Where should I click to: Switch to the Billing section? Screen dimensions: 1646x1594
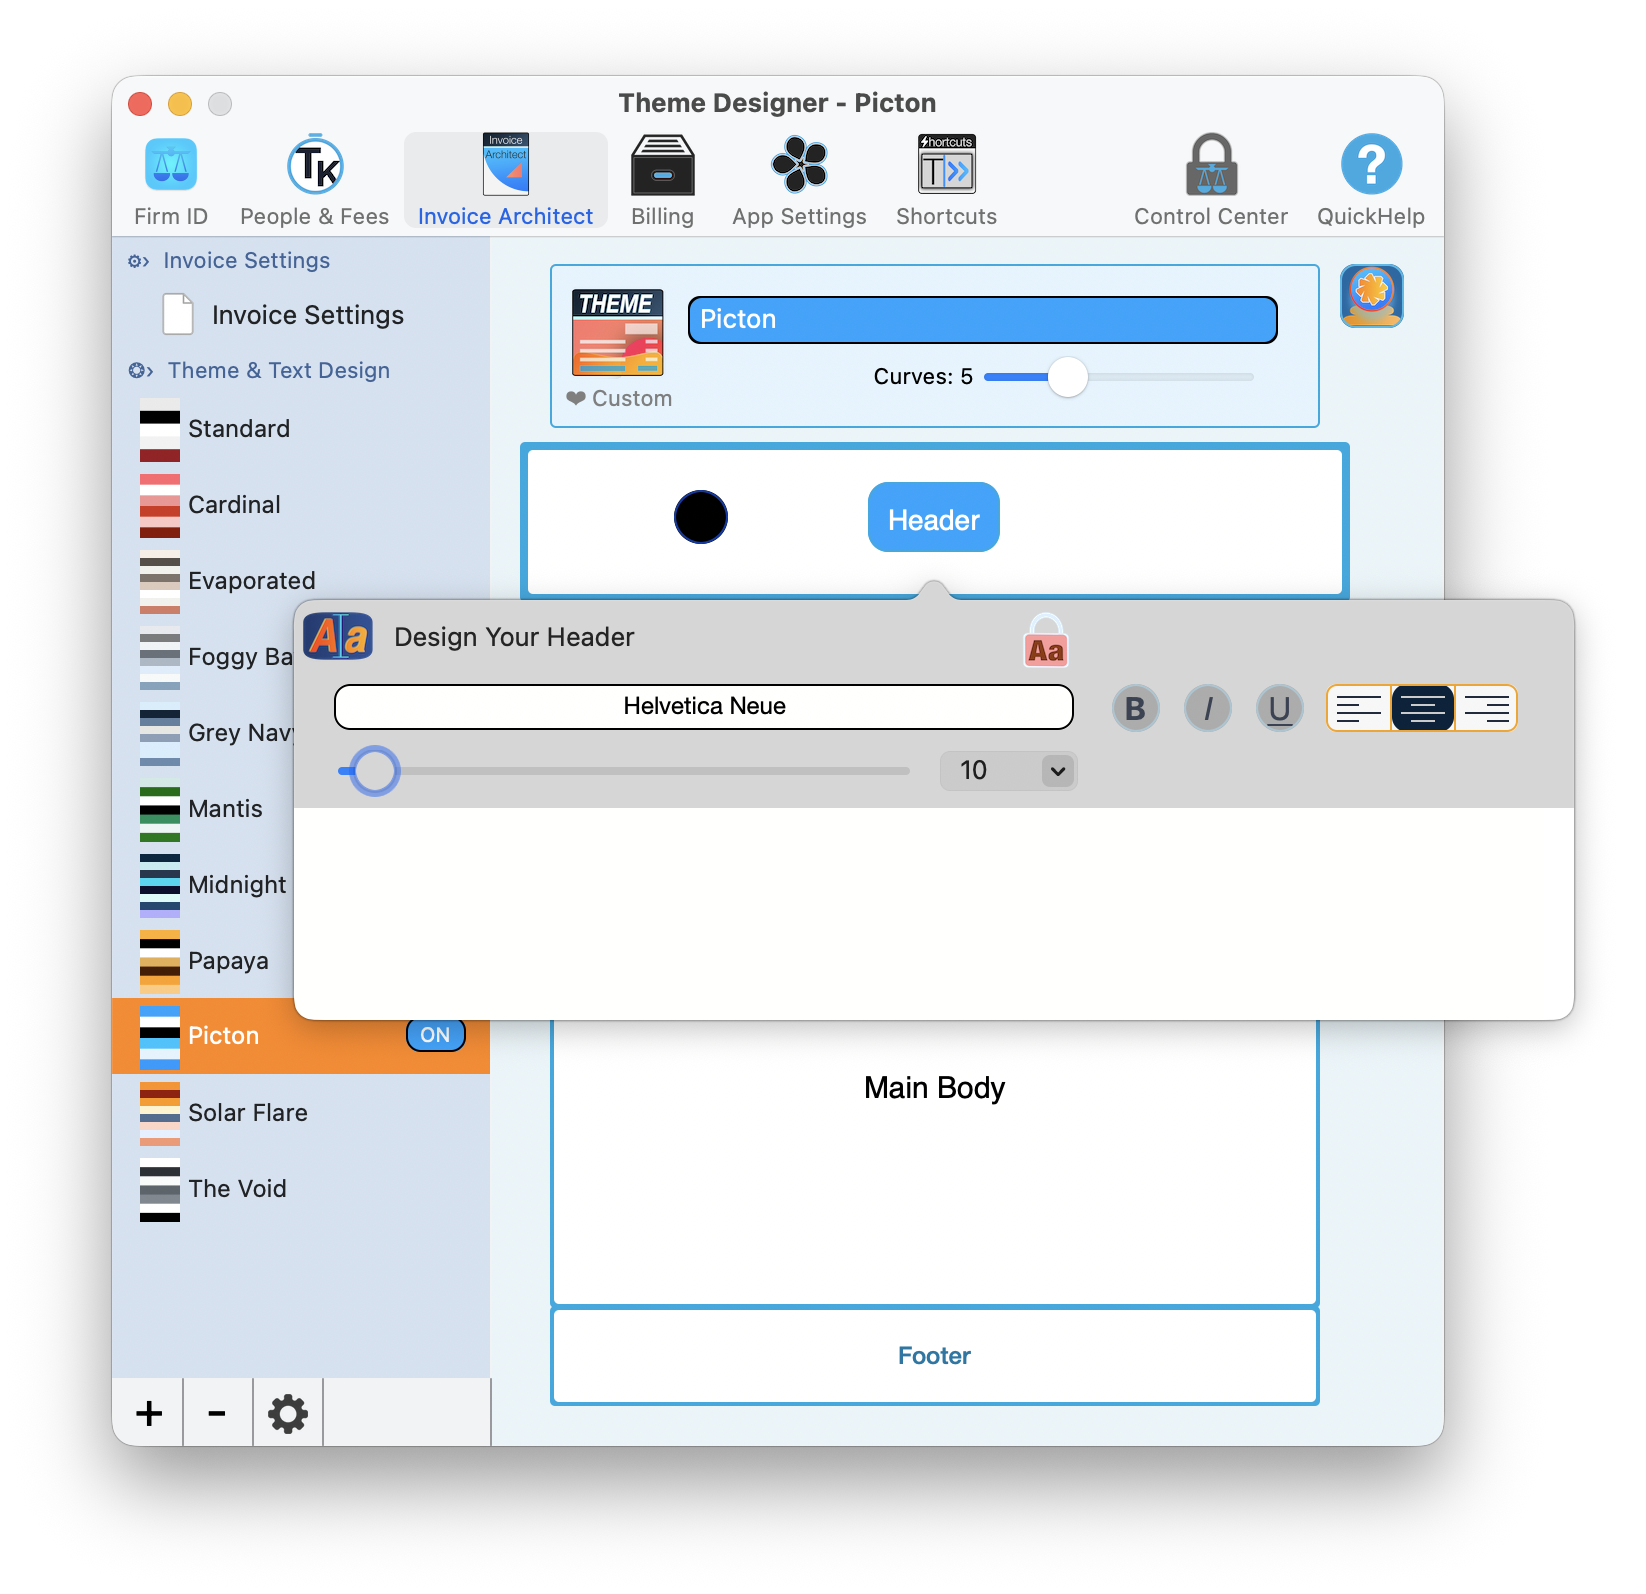click(662, 178)
